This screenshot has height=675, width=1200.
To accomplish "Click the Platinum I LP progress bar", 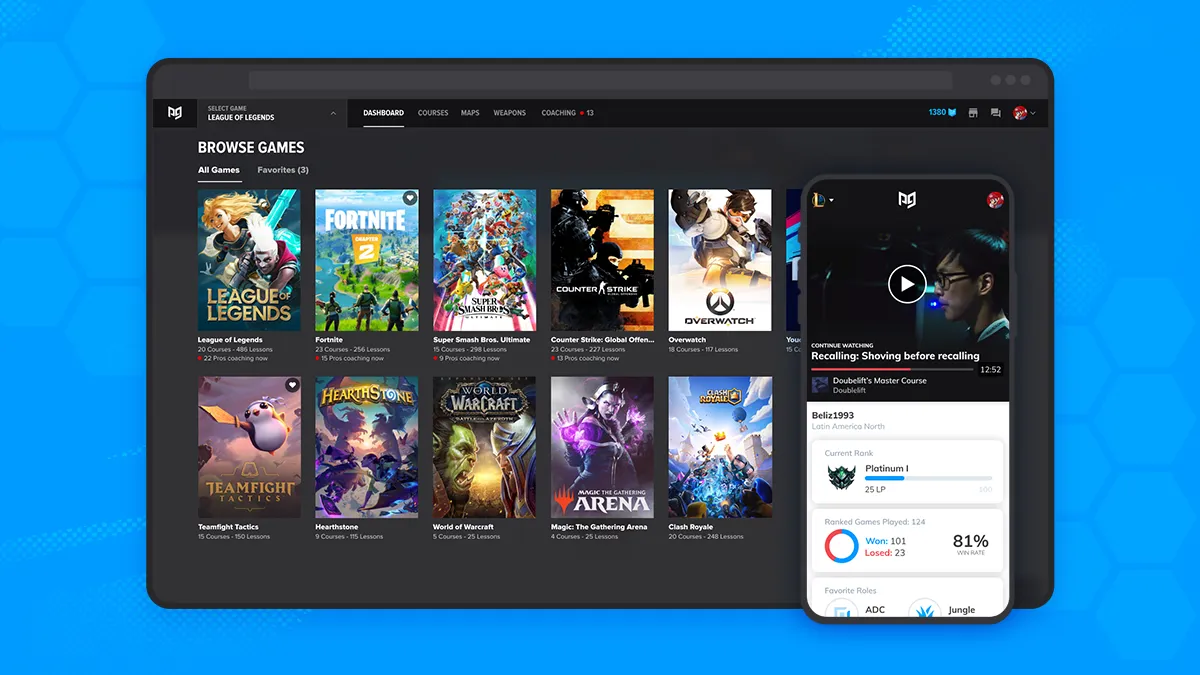I will 928,478.
